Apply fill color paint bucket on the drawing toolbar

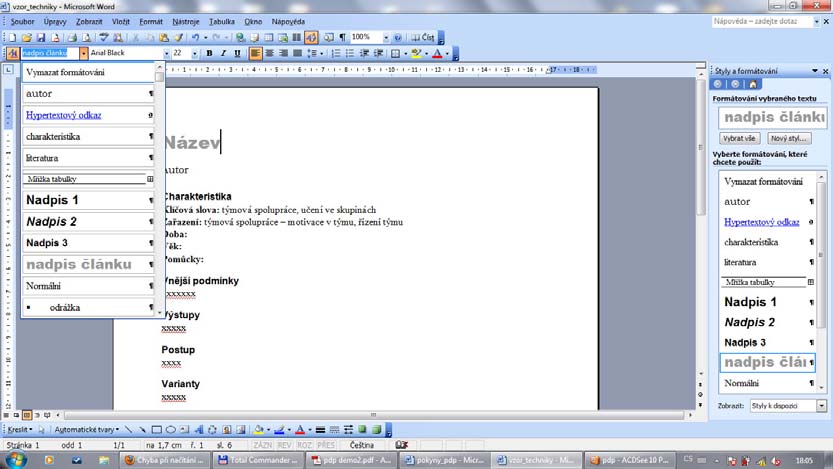point(258,429)
